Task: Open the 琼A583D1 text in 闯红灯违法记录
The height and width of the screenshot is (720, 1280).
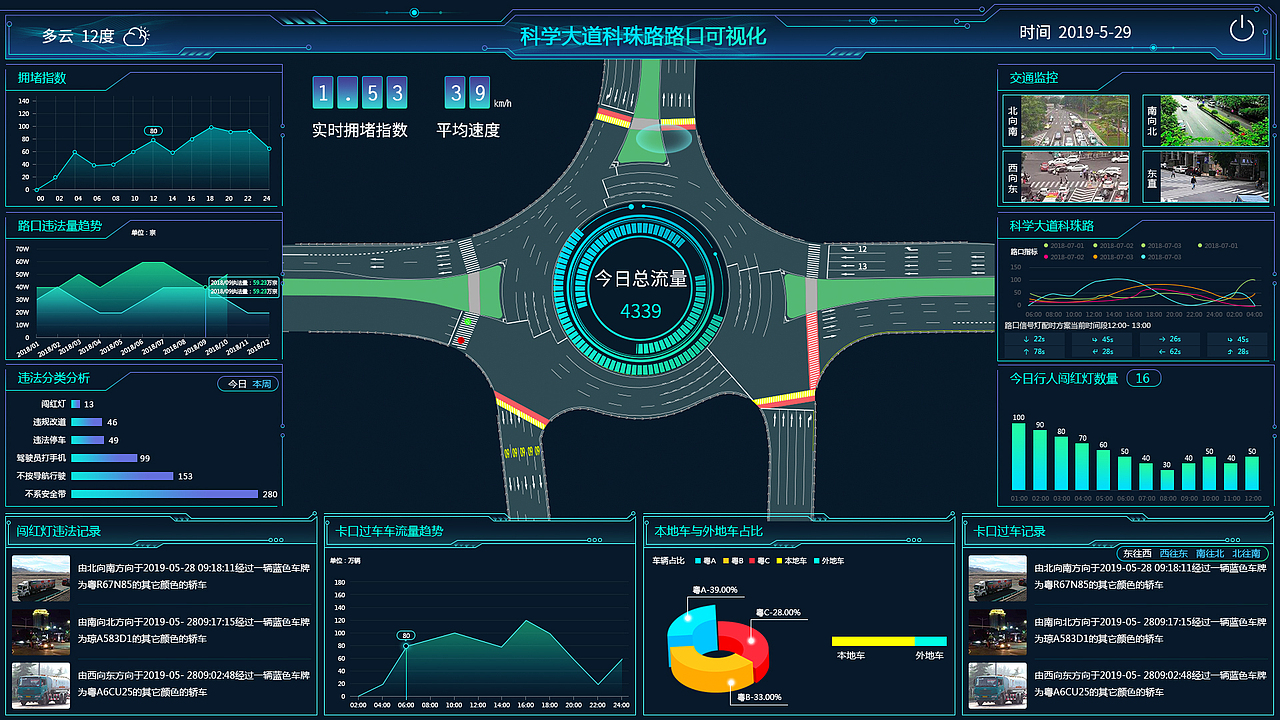Action: click(193, 630)
